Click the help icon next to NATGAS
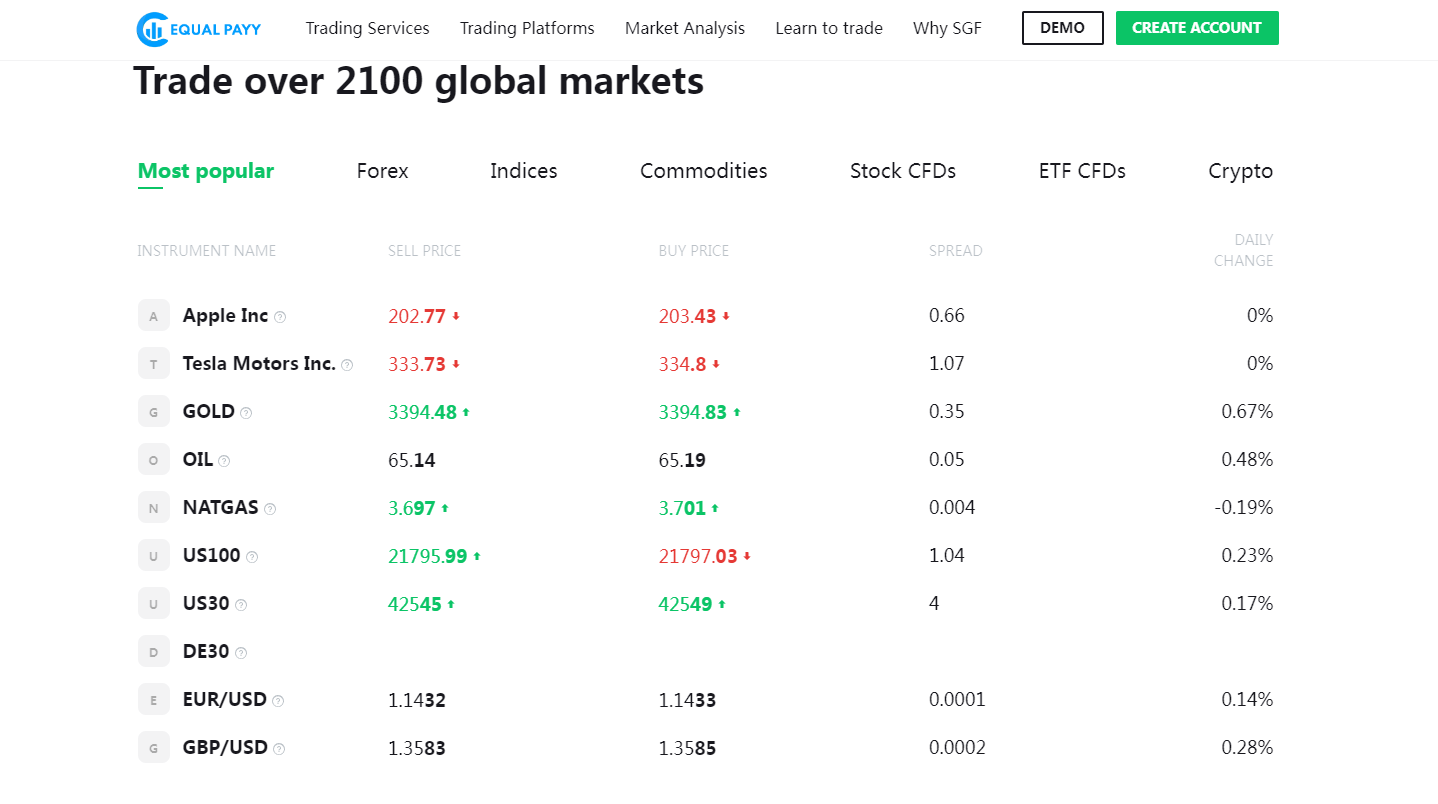 (270, 509)
